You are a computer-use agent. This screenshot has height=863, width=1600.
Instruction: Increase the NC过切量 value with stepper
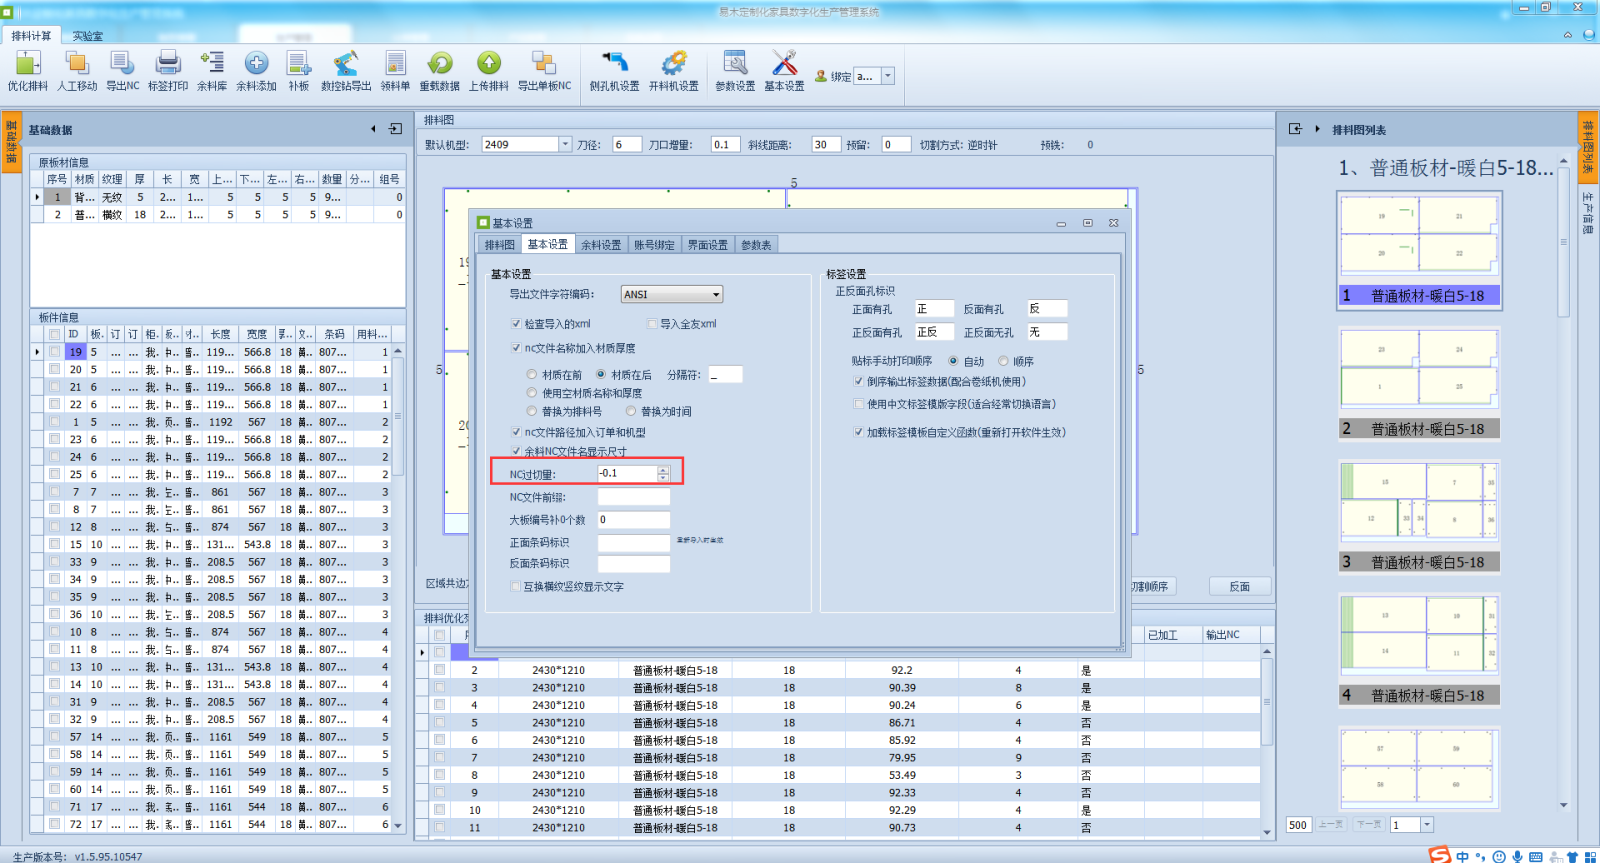click(663, 469)
